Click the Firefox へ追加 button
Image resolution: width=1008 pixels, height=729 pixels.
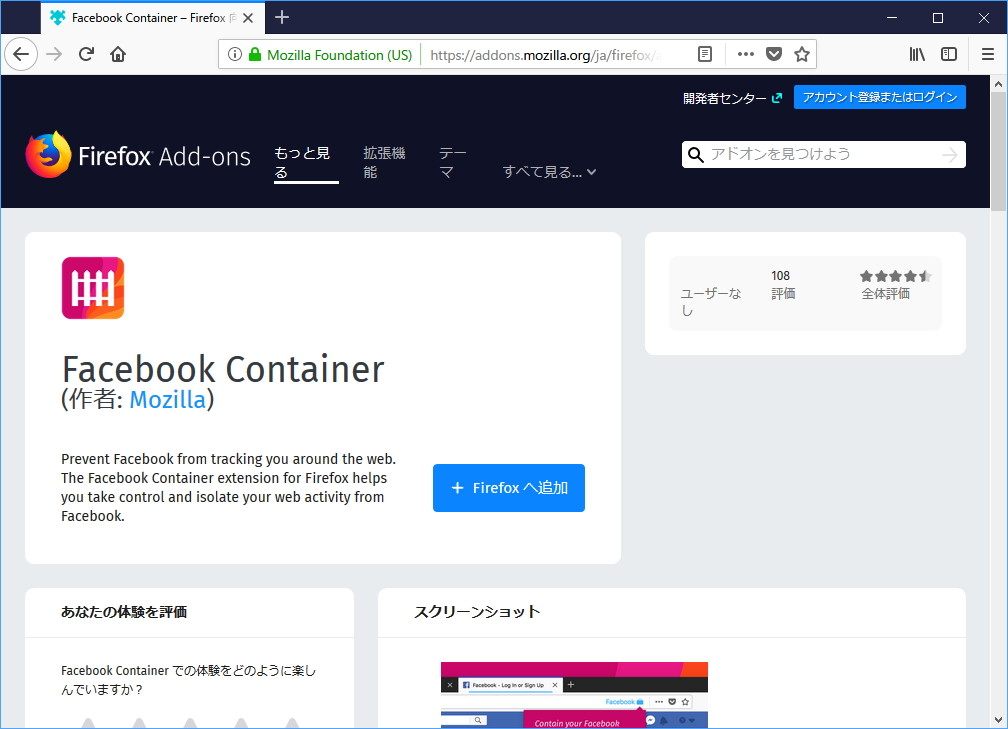(x=508, y=487)
